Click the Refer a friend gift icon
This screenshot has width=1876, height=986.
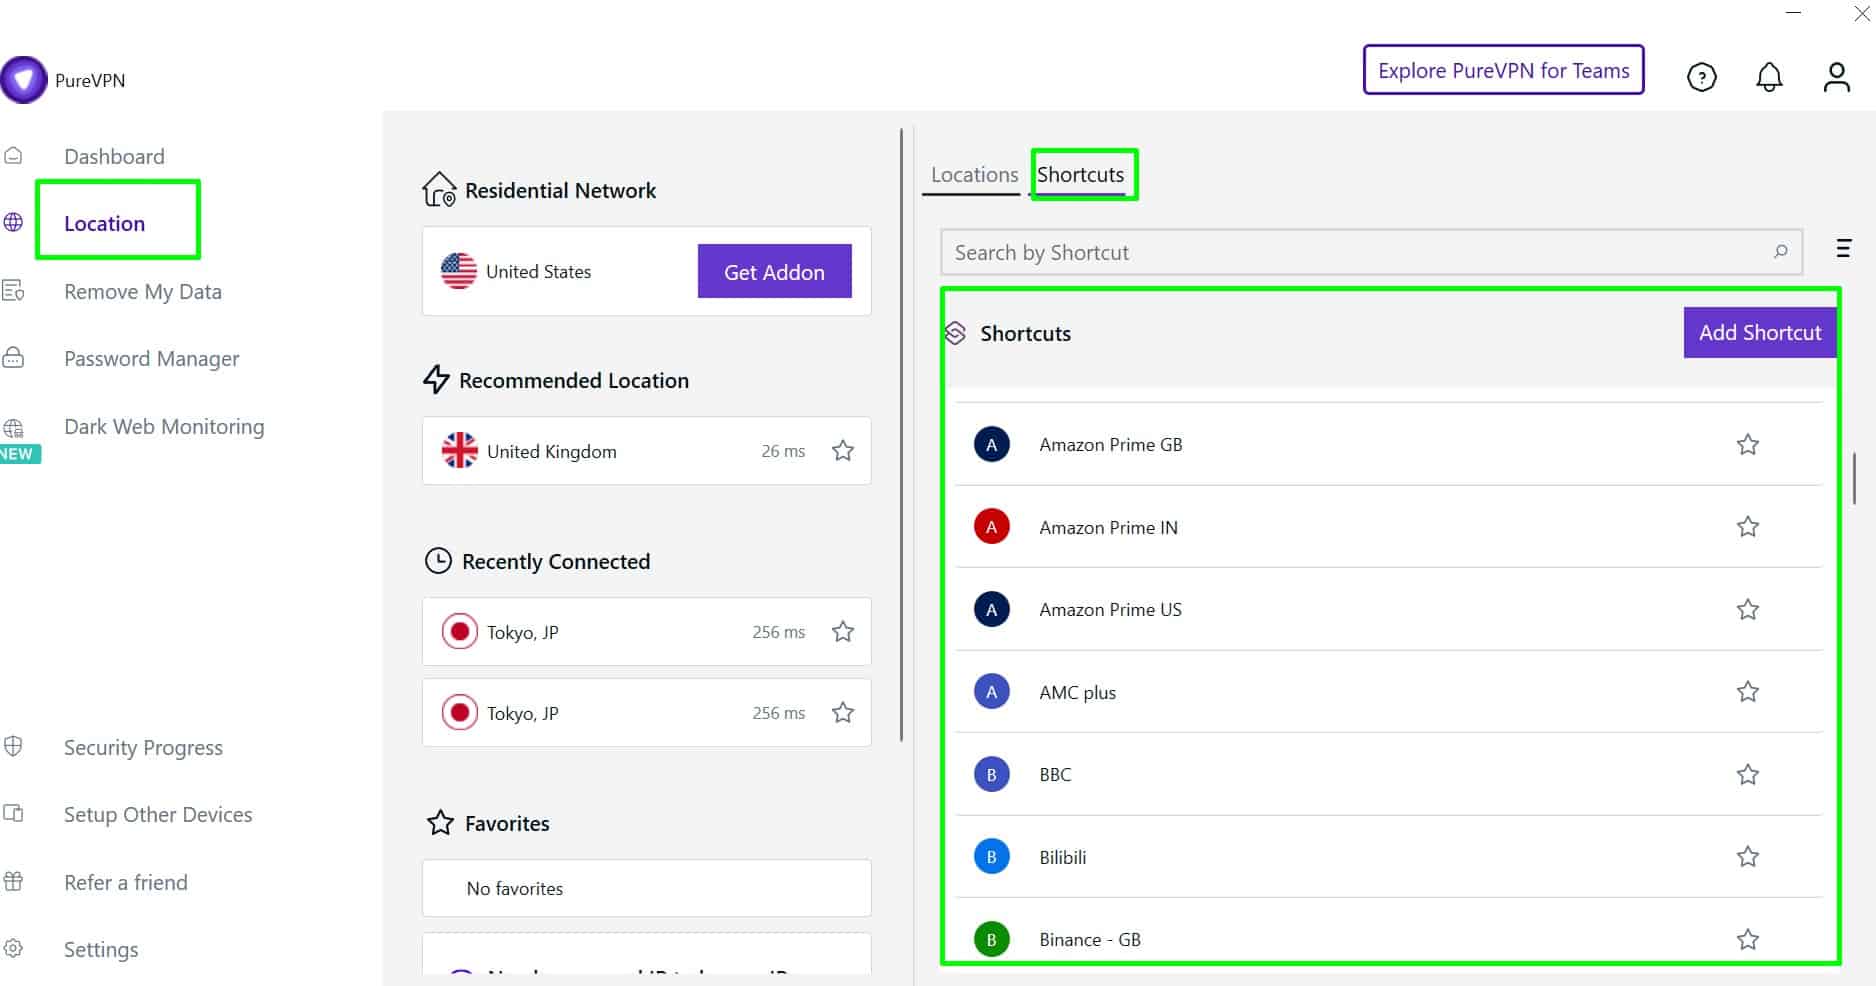pyautogui.click(x=13, y=881)
